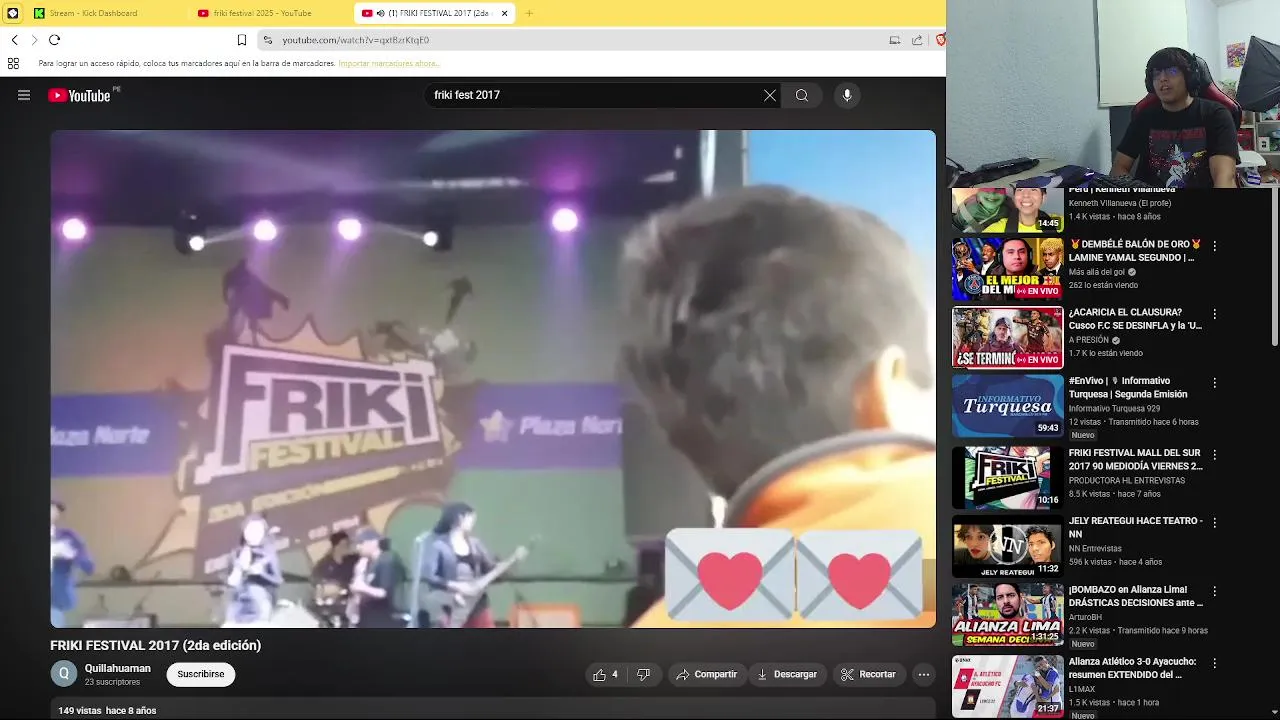Screen dimensions: 1280x720
Task: Open the Kenneth Villanueva 14:45 thumbnail
Action: click(1007, 210)
